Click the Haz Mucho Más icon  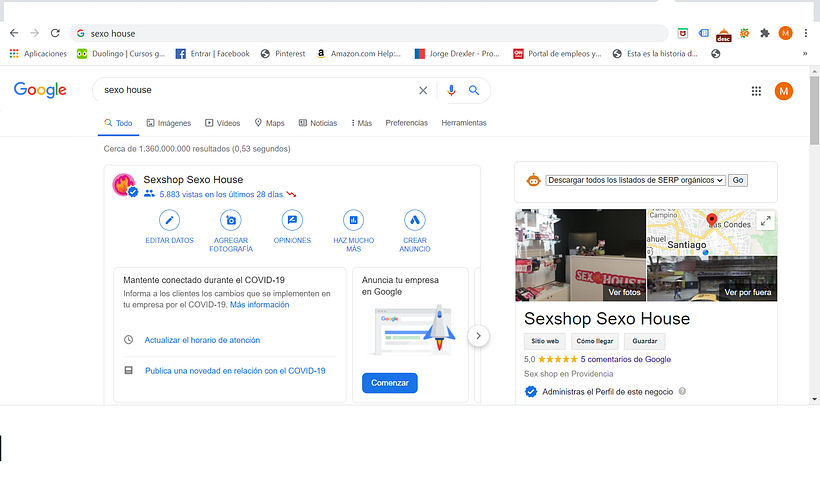pyautogui.click(x=353, y=220)
